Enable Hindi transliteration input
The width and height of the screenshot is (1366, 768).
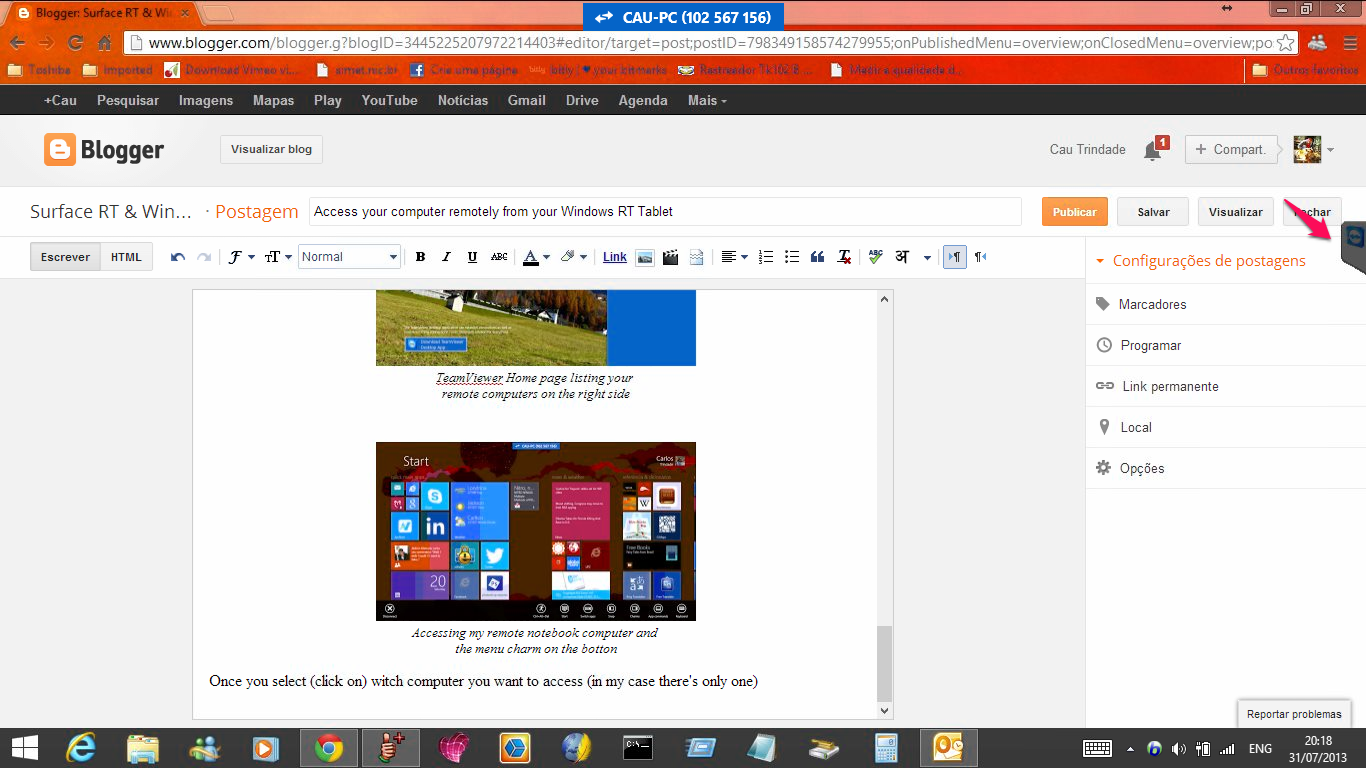(902, 257)
